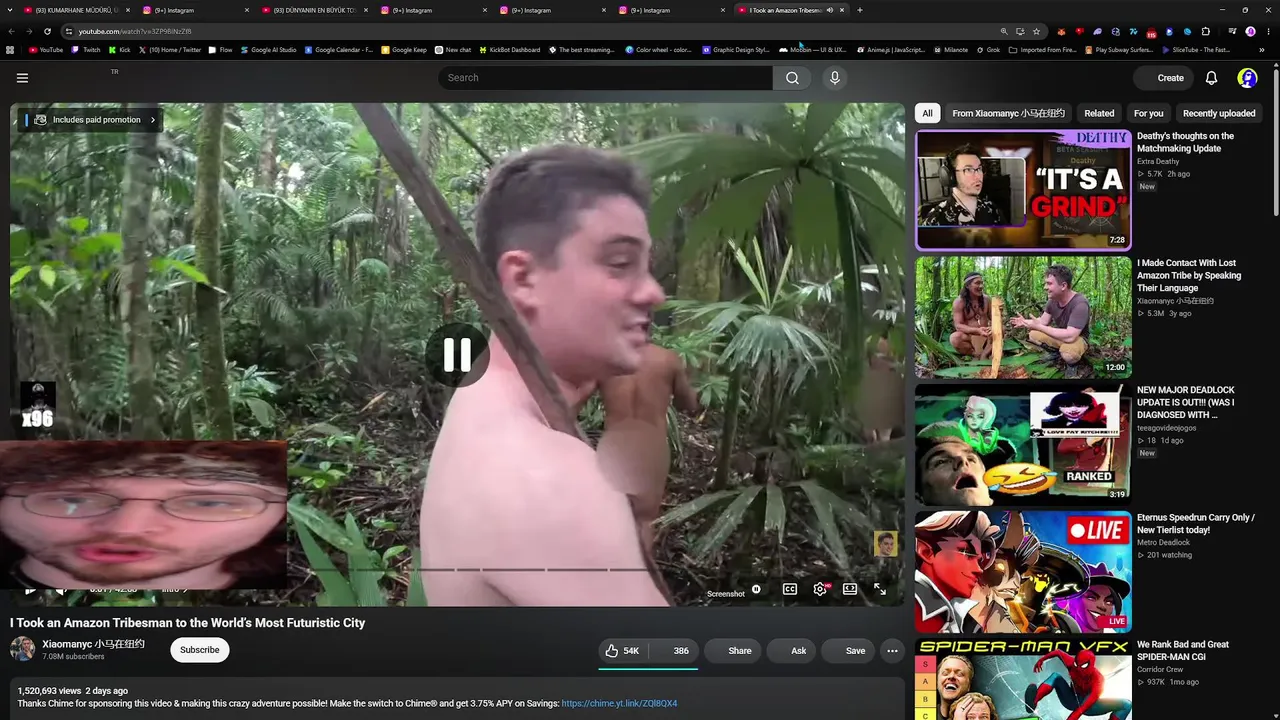
Task: Select the All filter chip
Action: (928, 114)
